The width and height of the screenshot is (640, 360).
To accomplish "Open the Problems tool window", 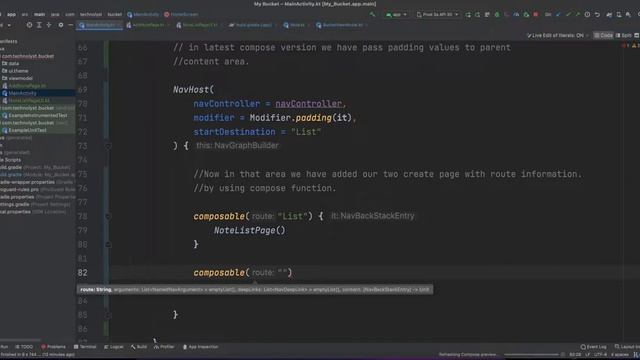I will click(x=53, y=347).
